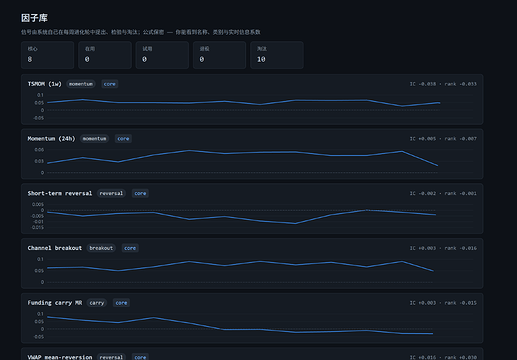Viewport: 517px width, 360px height.
Task: Click the momentum tag beside TSMOM (1w)
Action: coord(81,84)
